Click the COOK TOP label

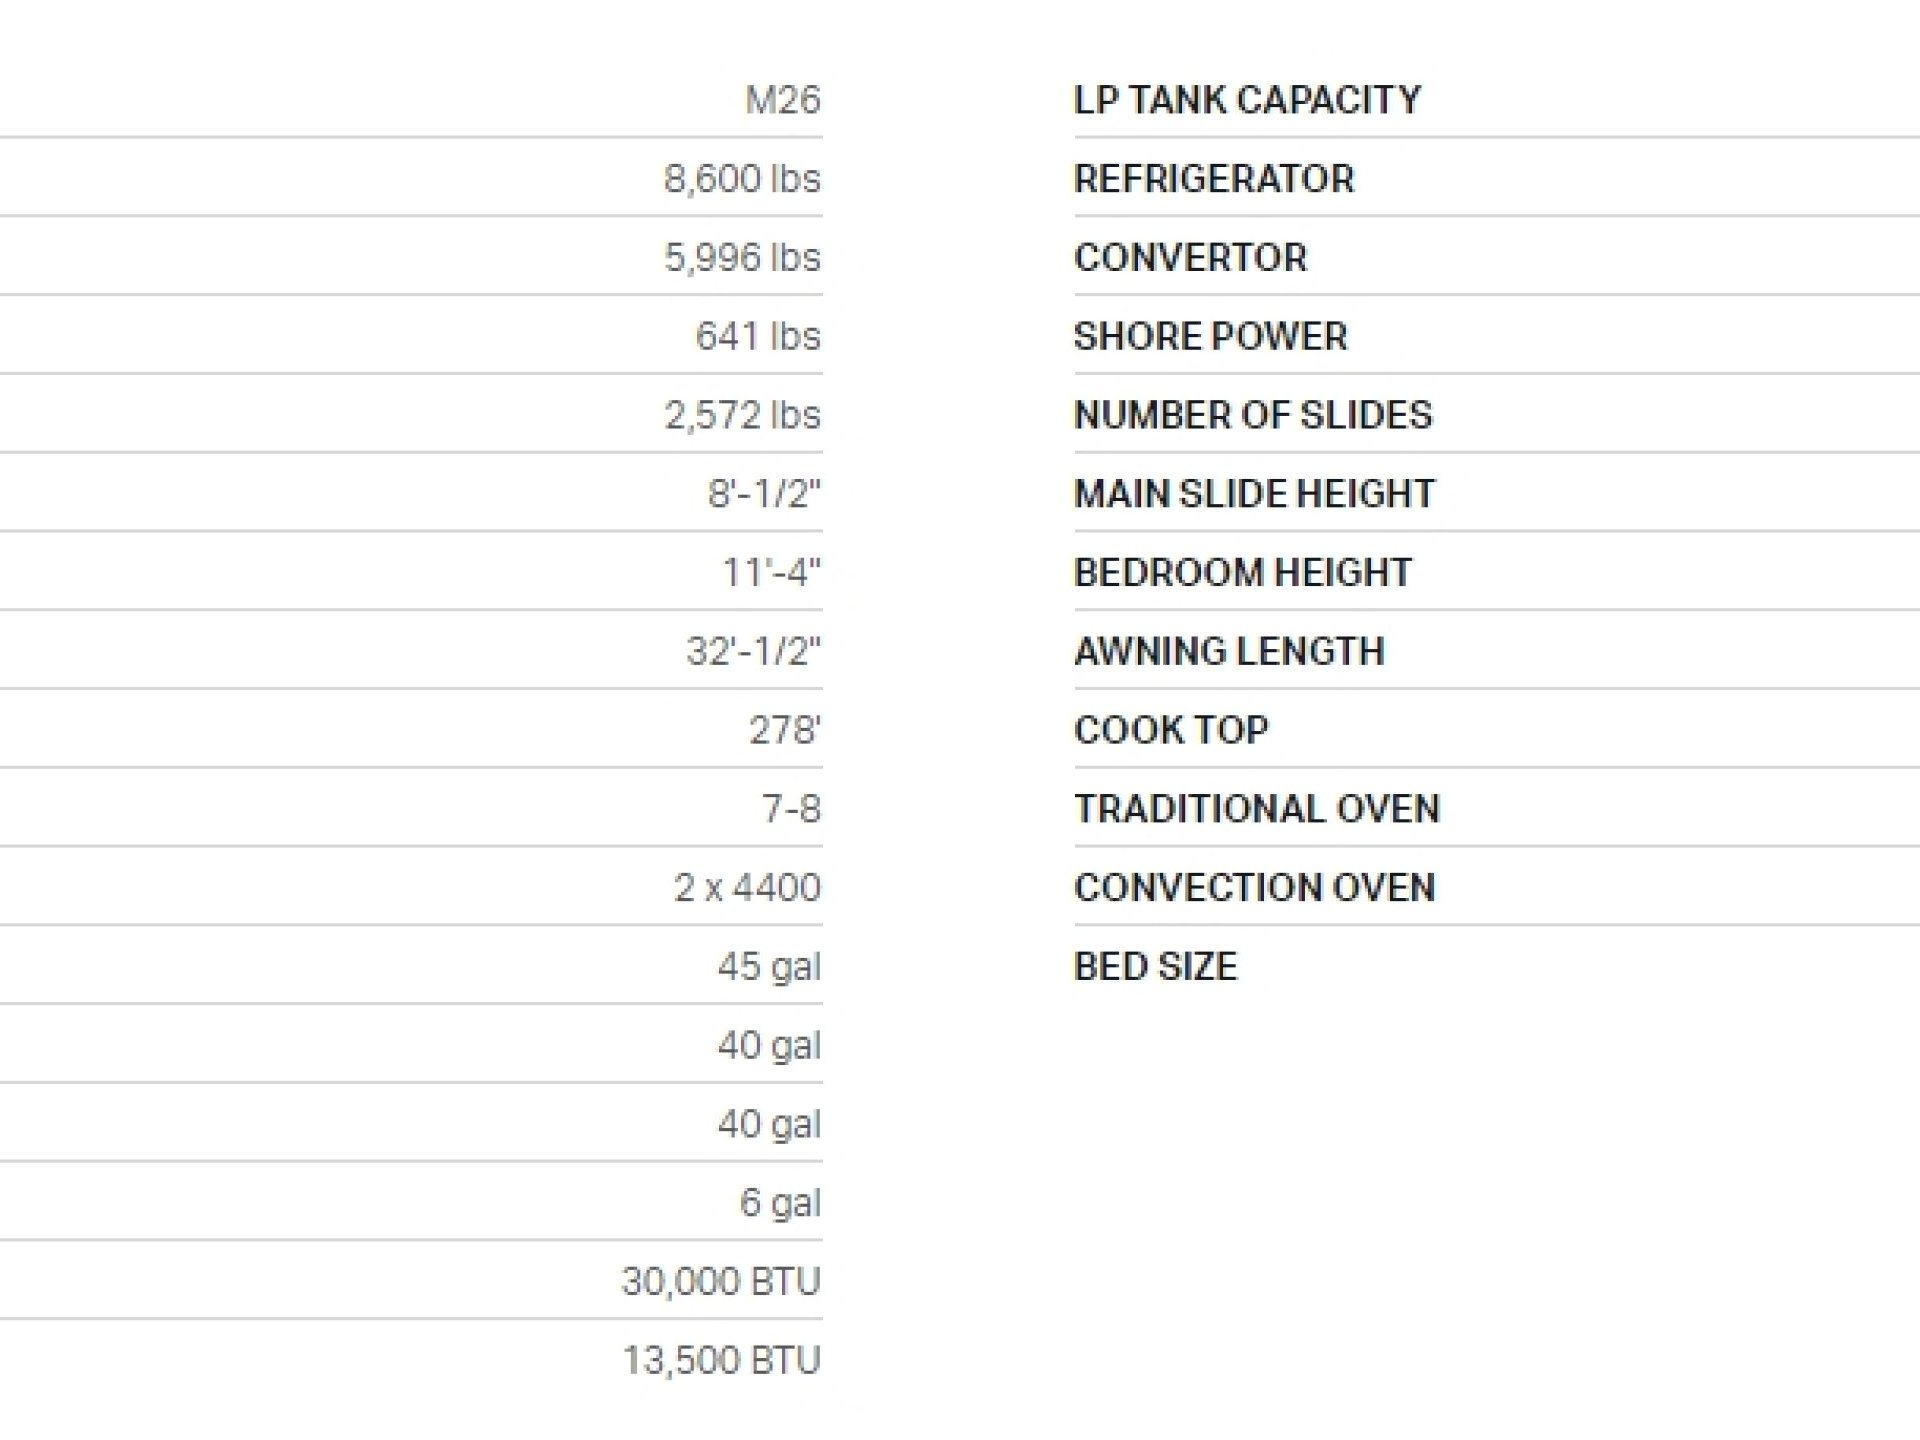(1171, 730)
